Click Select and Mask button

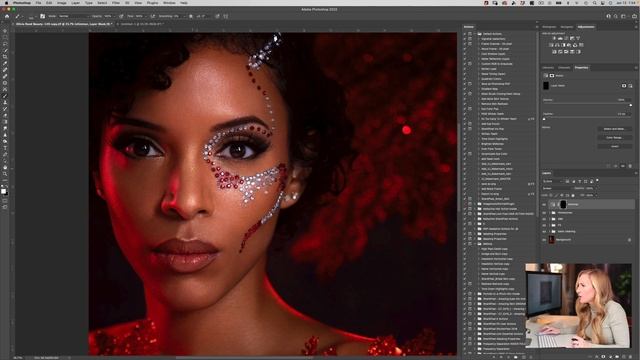coord(614,129)
